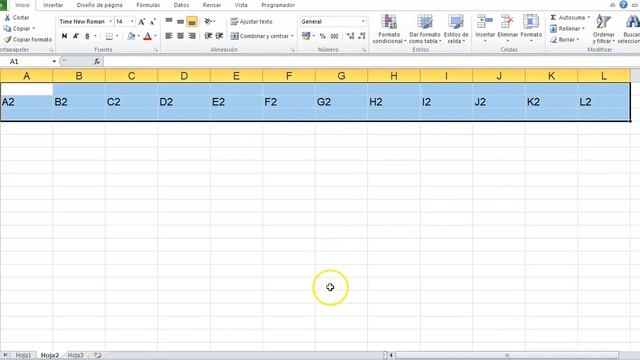Center text horizontally
Image resolution: width=640 pixels, height=360 pixels.
coord(180,36)
